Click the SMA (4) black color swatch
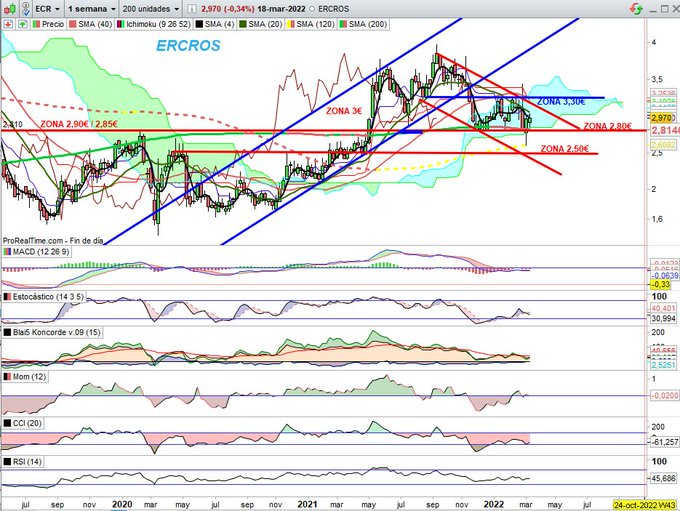This screenshot has height=511, width=680. [199, 24]
